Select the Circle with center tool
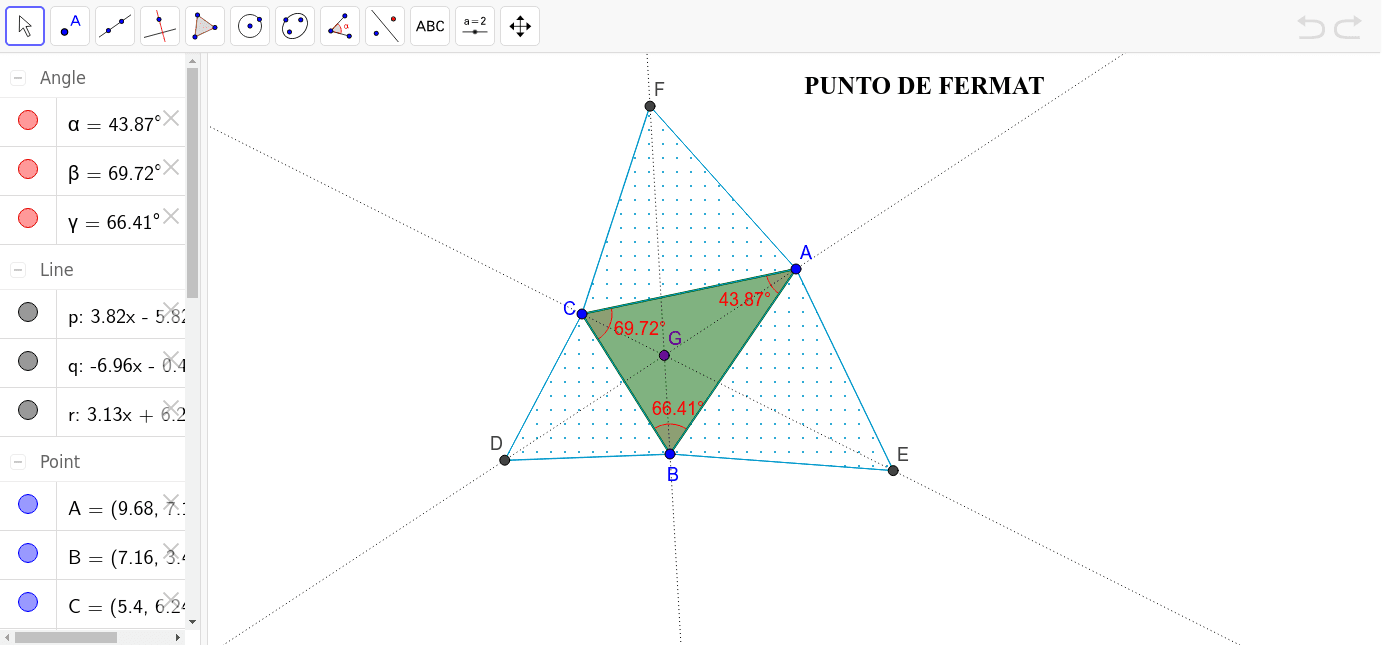This screenshot has height=647, width=1382. [x=250, y=26]
